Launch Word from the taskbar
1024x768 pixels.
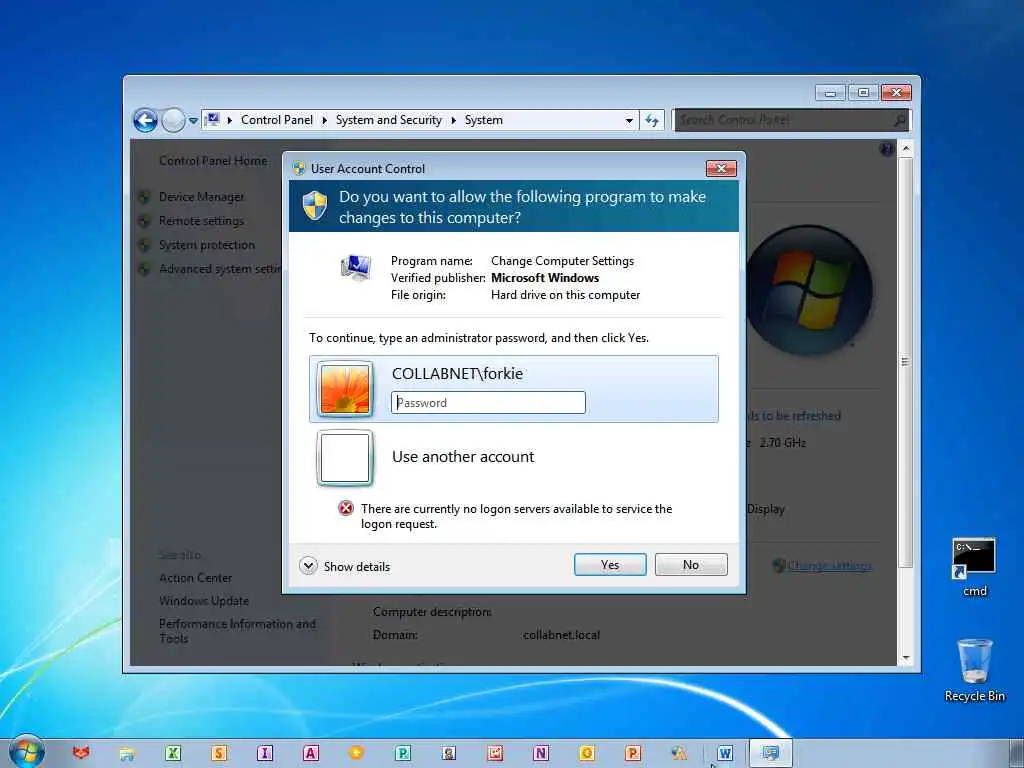coord(725,753)
